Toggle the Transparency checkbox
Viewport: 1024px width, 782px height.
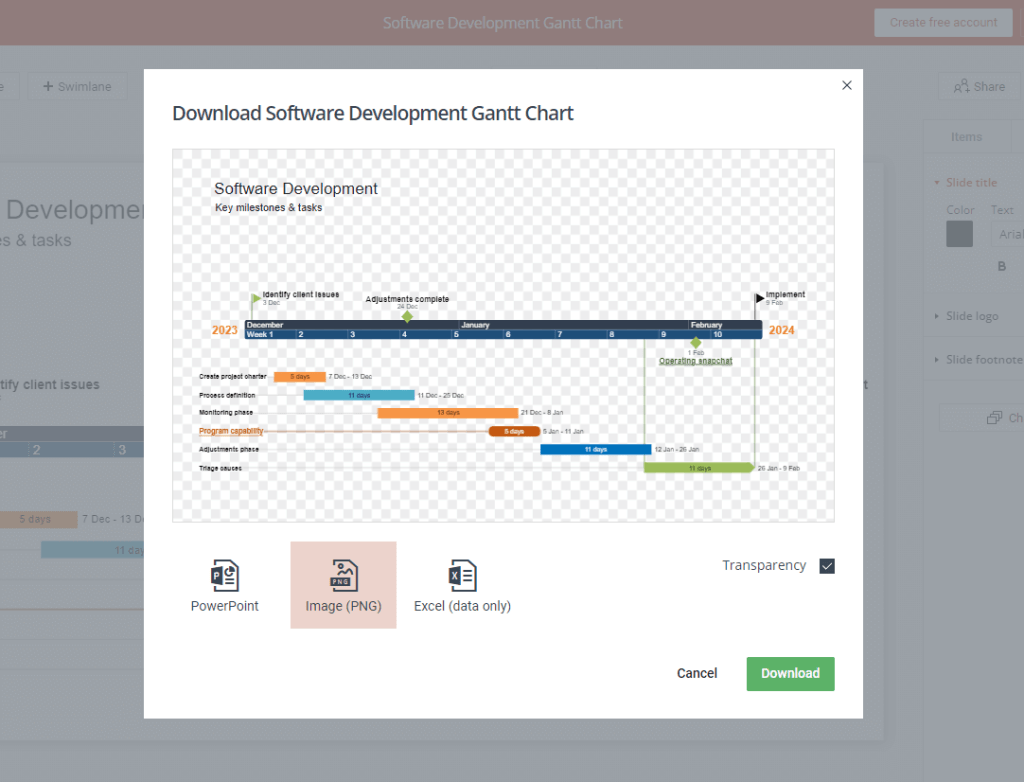(x=827, y=565)
